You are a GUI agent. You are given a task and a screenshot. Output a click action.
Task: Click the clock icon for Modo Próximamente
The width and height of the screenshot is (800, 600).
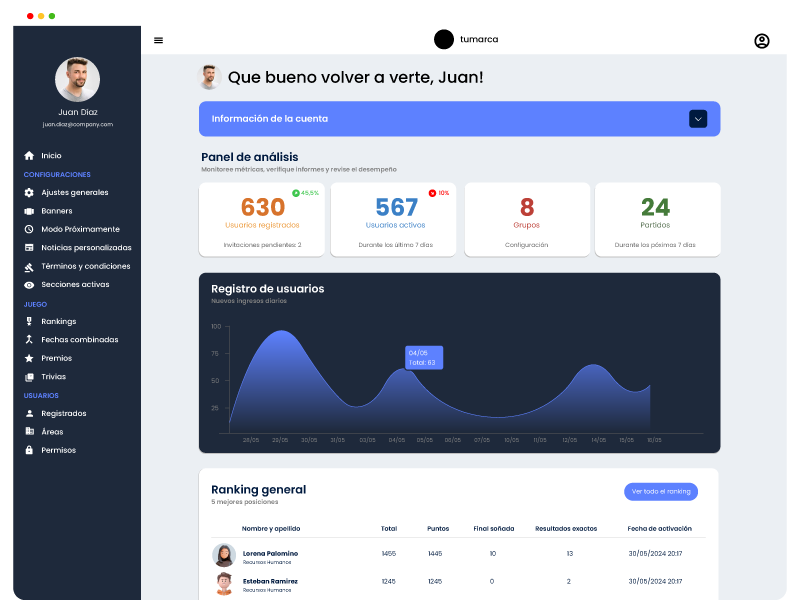tap(29, 229)
